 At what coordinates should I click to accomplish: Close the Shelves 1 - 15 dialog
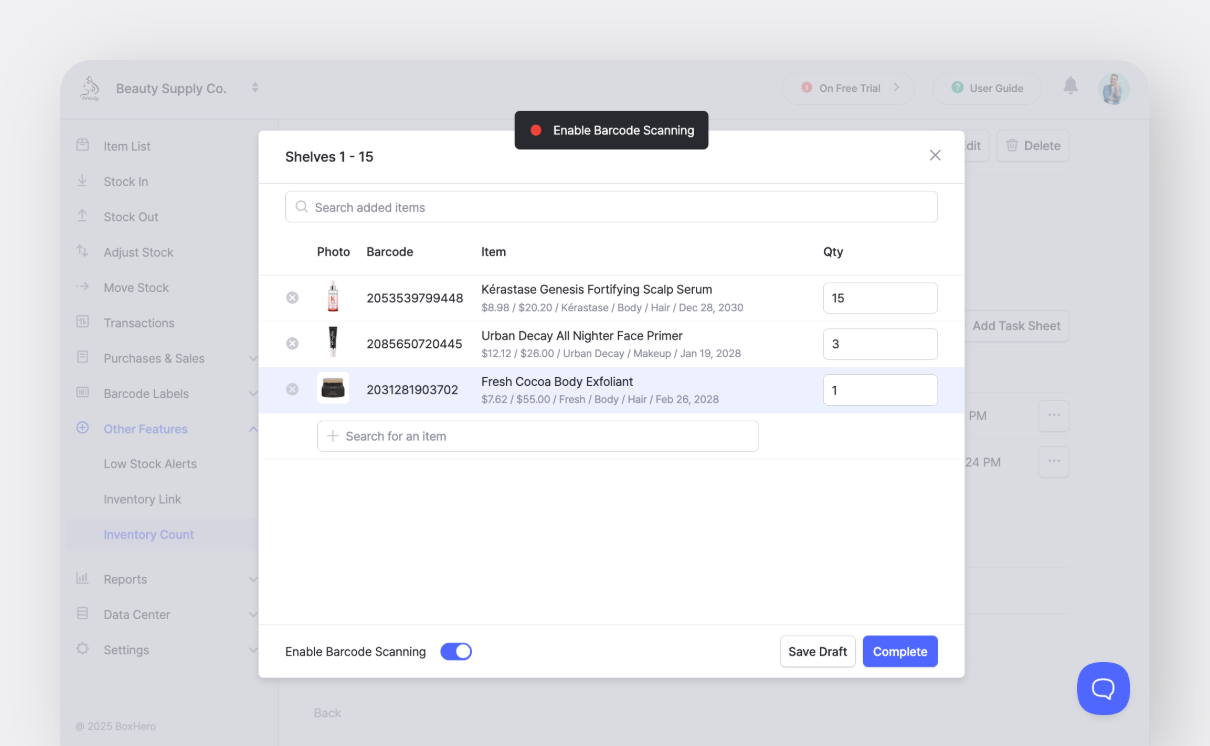click(935, 156)
